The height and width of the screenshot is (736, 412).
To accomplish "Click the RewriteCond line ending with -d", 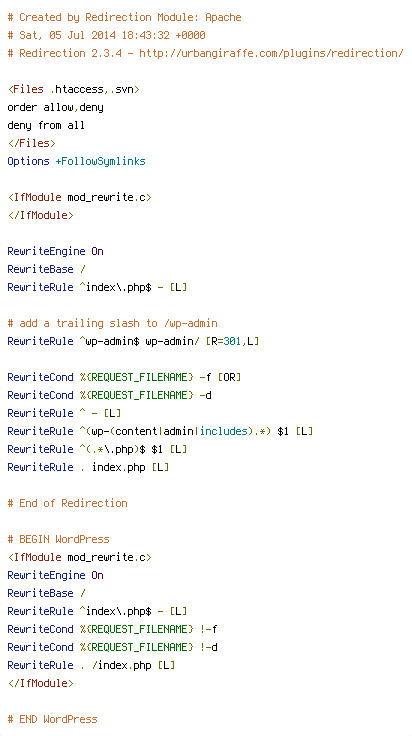I will point(109,395).
